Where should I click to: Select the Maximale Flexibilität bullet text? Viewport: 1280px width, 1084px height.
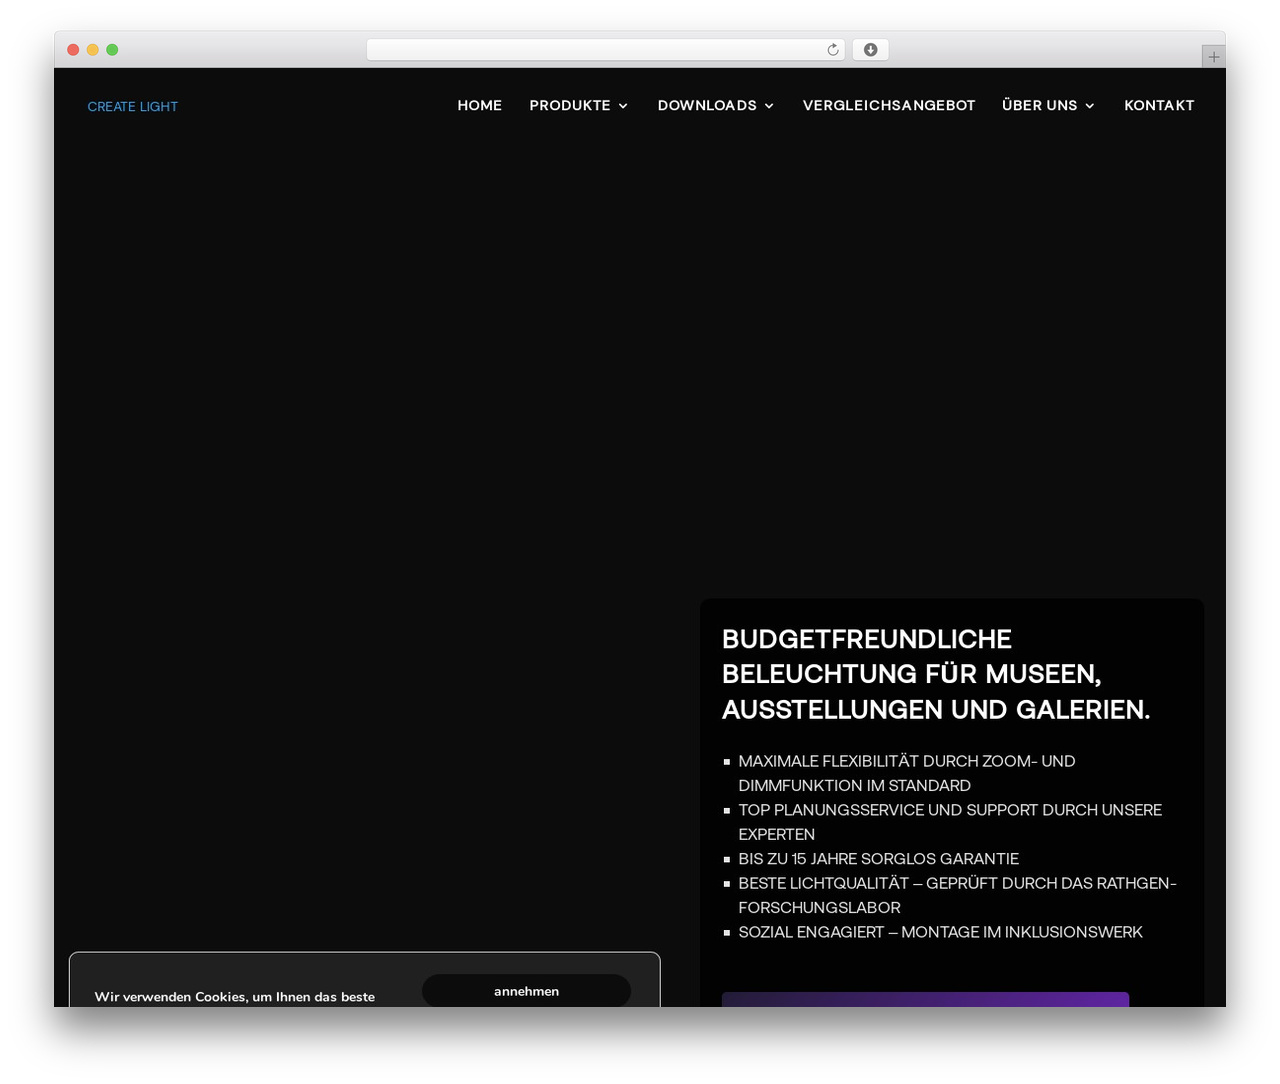coord(907,773)
